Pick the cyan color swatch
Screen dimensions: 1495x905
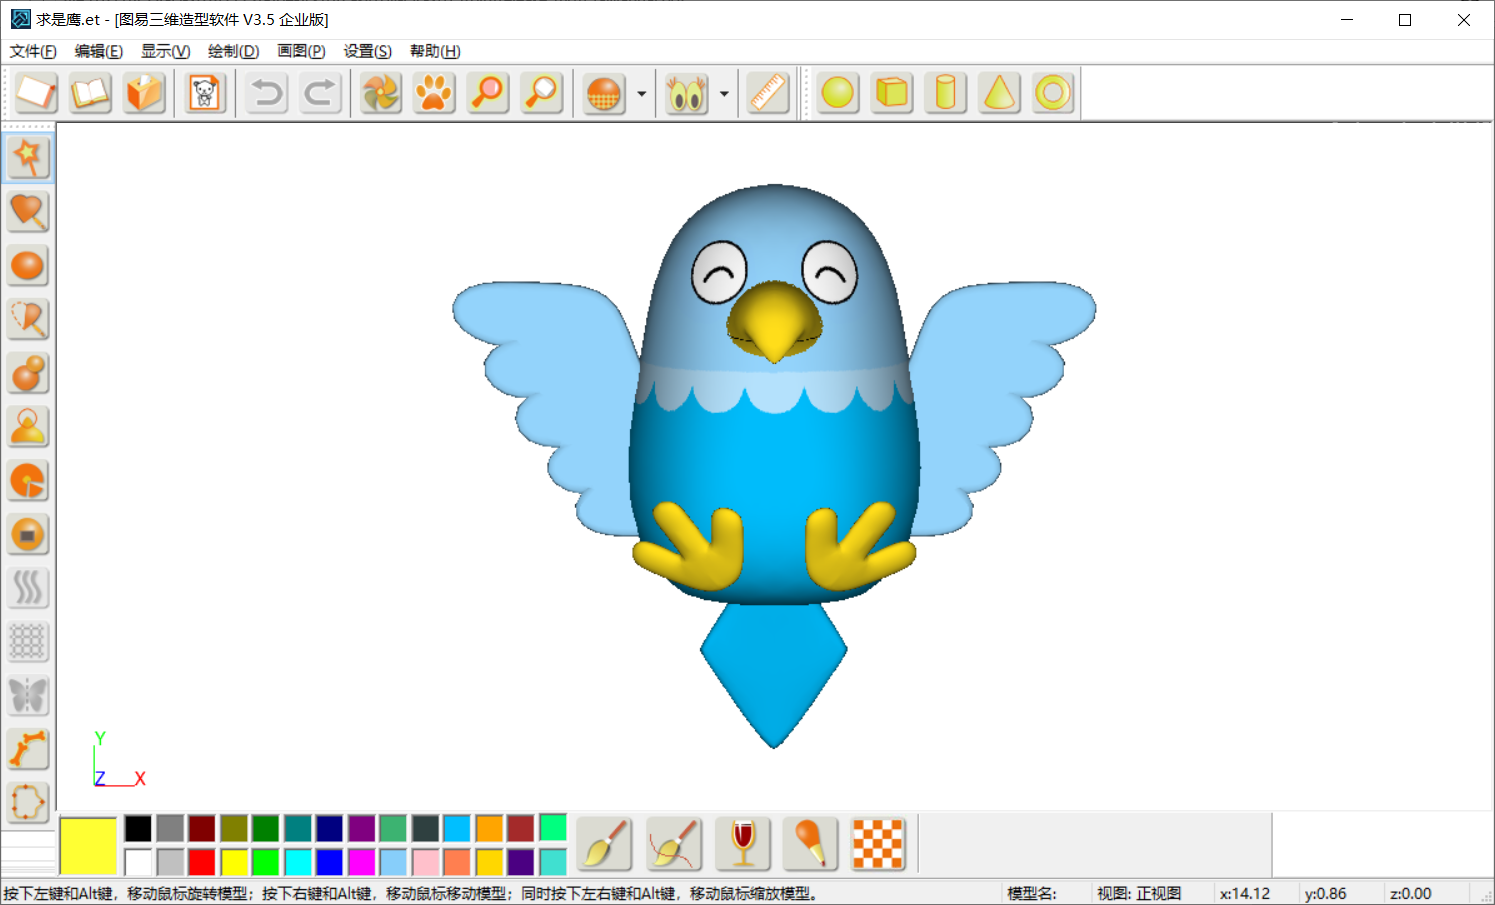(298, 862)
